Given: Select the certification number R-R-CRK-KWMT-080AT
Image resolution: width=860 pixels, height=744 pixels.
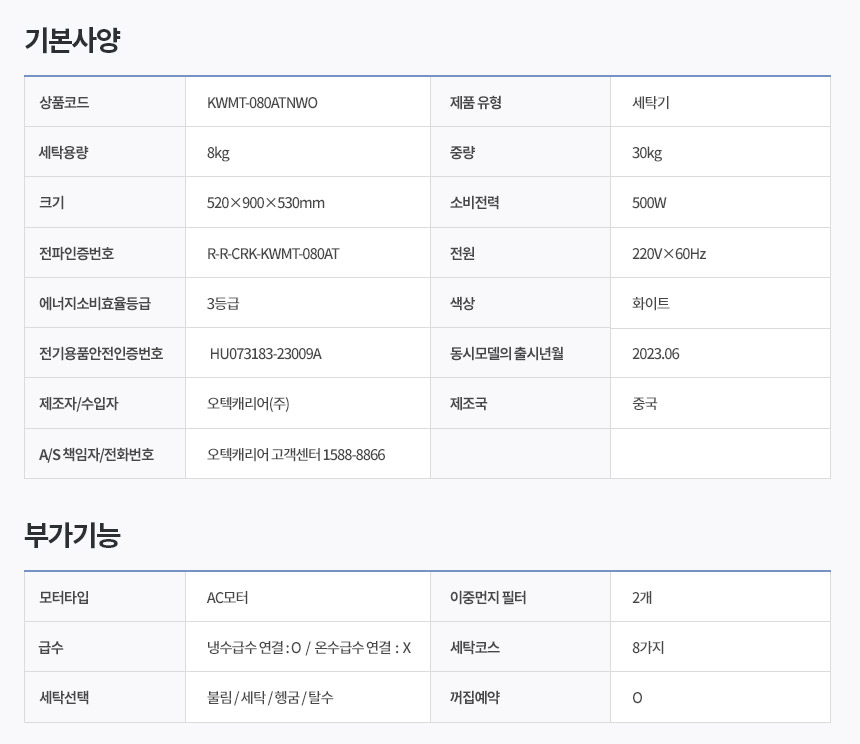Looking at the screenshot, I should (x=273, y=254).
